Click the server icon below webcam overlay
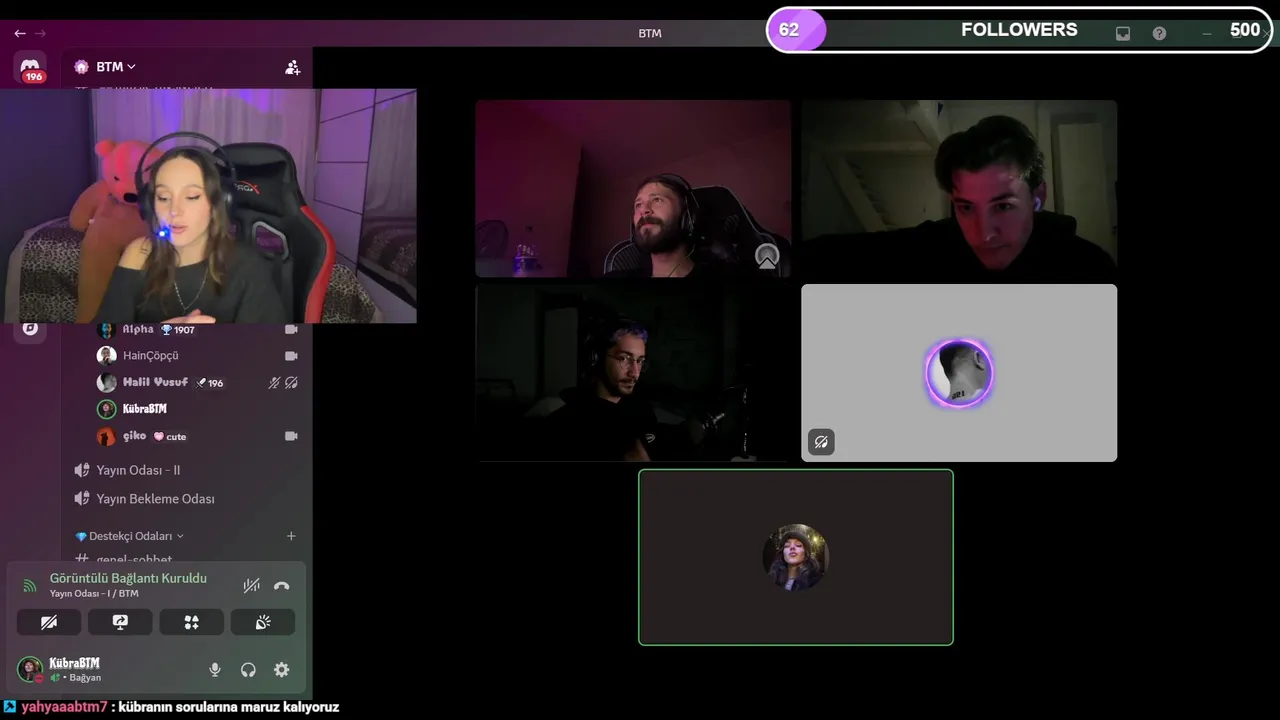The width and height of the screenshot is (1280, 720). point(30,329)
